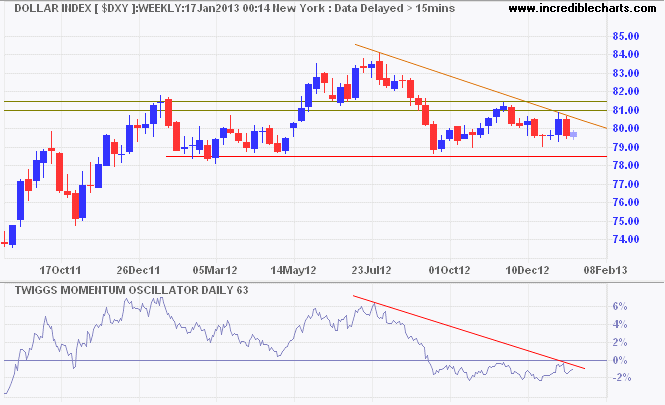Click the oscillator zero reference line

(305, 360)
